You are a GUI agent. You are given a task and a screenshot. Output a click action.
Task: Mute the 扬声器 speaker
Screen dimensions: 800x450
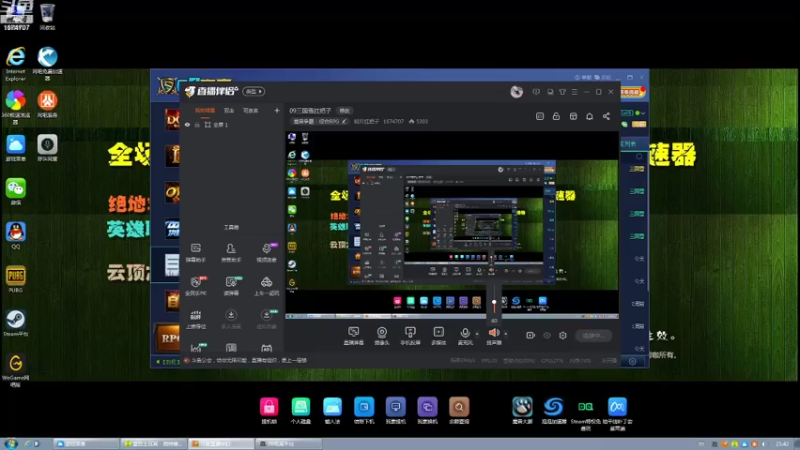(x=493, y=335)
